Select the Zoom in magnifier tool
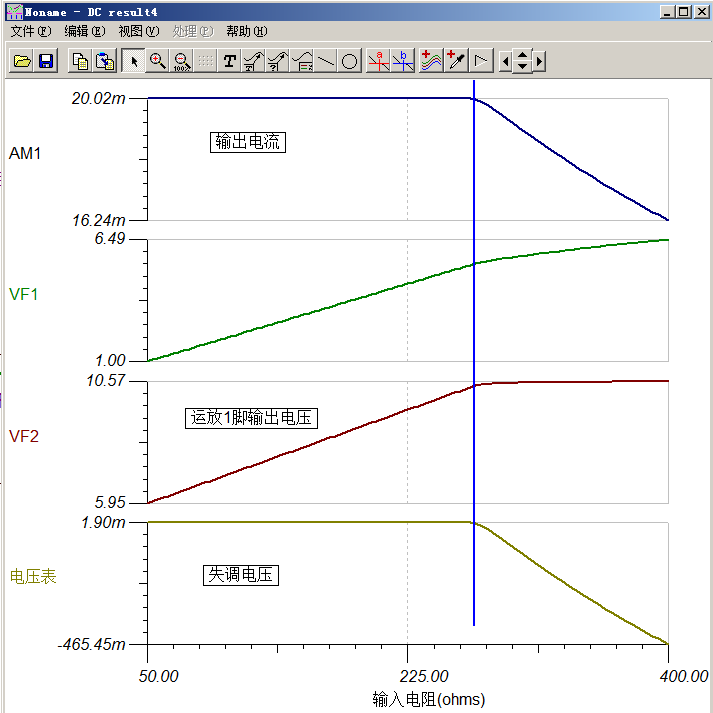 [157, 62]
